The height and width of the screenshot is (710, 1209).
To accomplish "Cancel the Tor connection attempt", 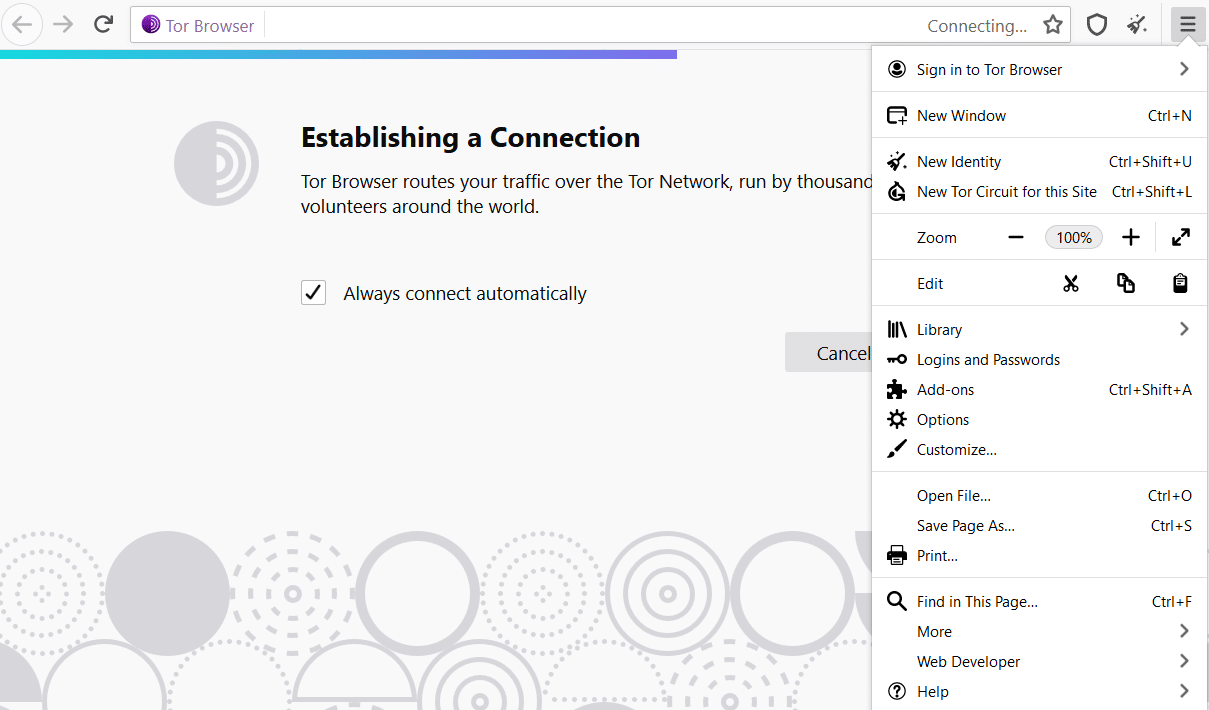I will (830, 353).
